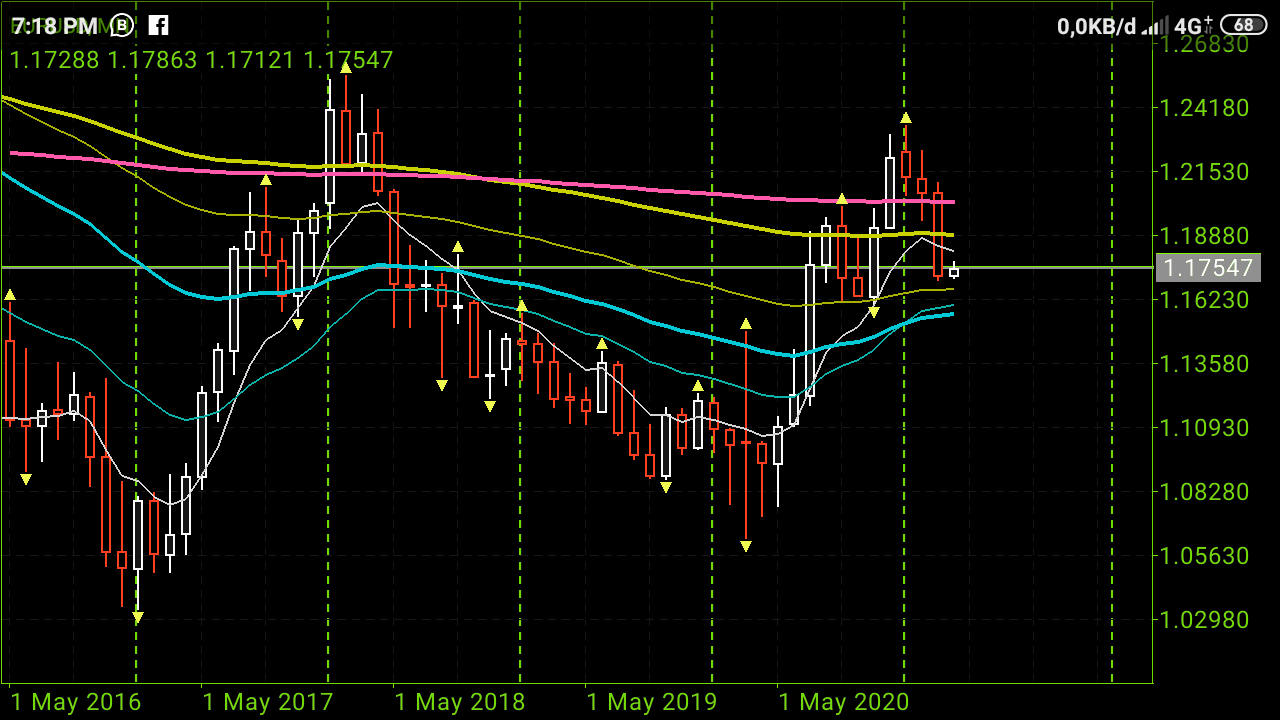The image size is (1280, 720).
Task: Tap the up-fractal arrow at the chart's highest peak
Action: tap(346, 67)
